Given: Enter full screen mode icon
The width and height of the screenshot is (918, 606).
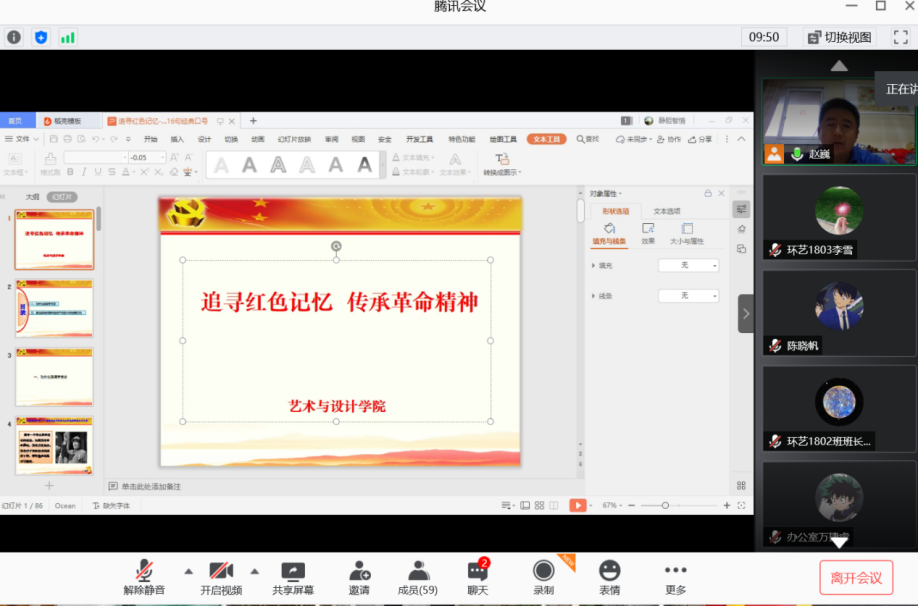Looking at the screenshot, I should (900, 37).
